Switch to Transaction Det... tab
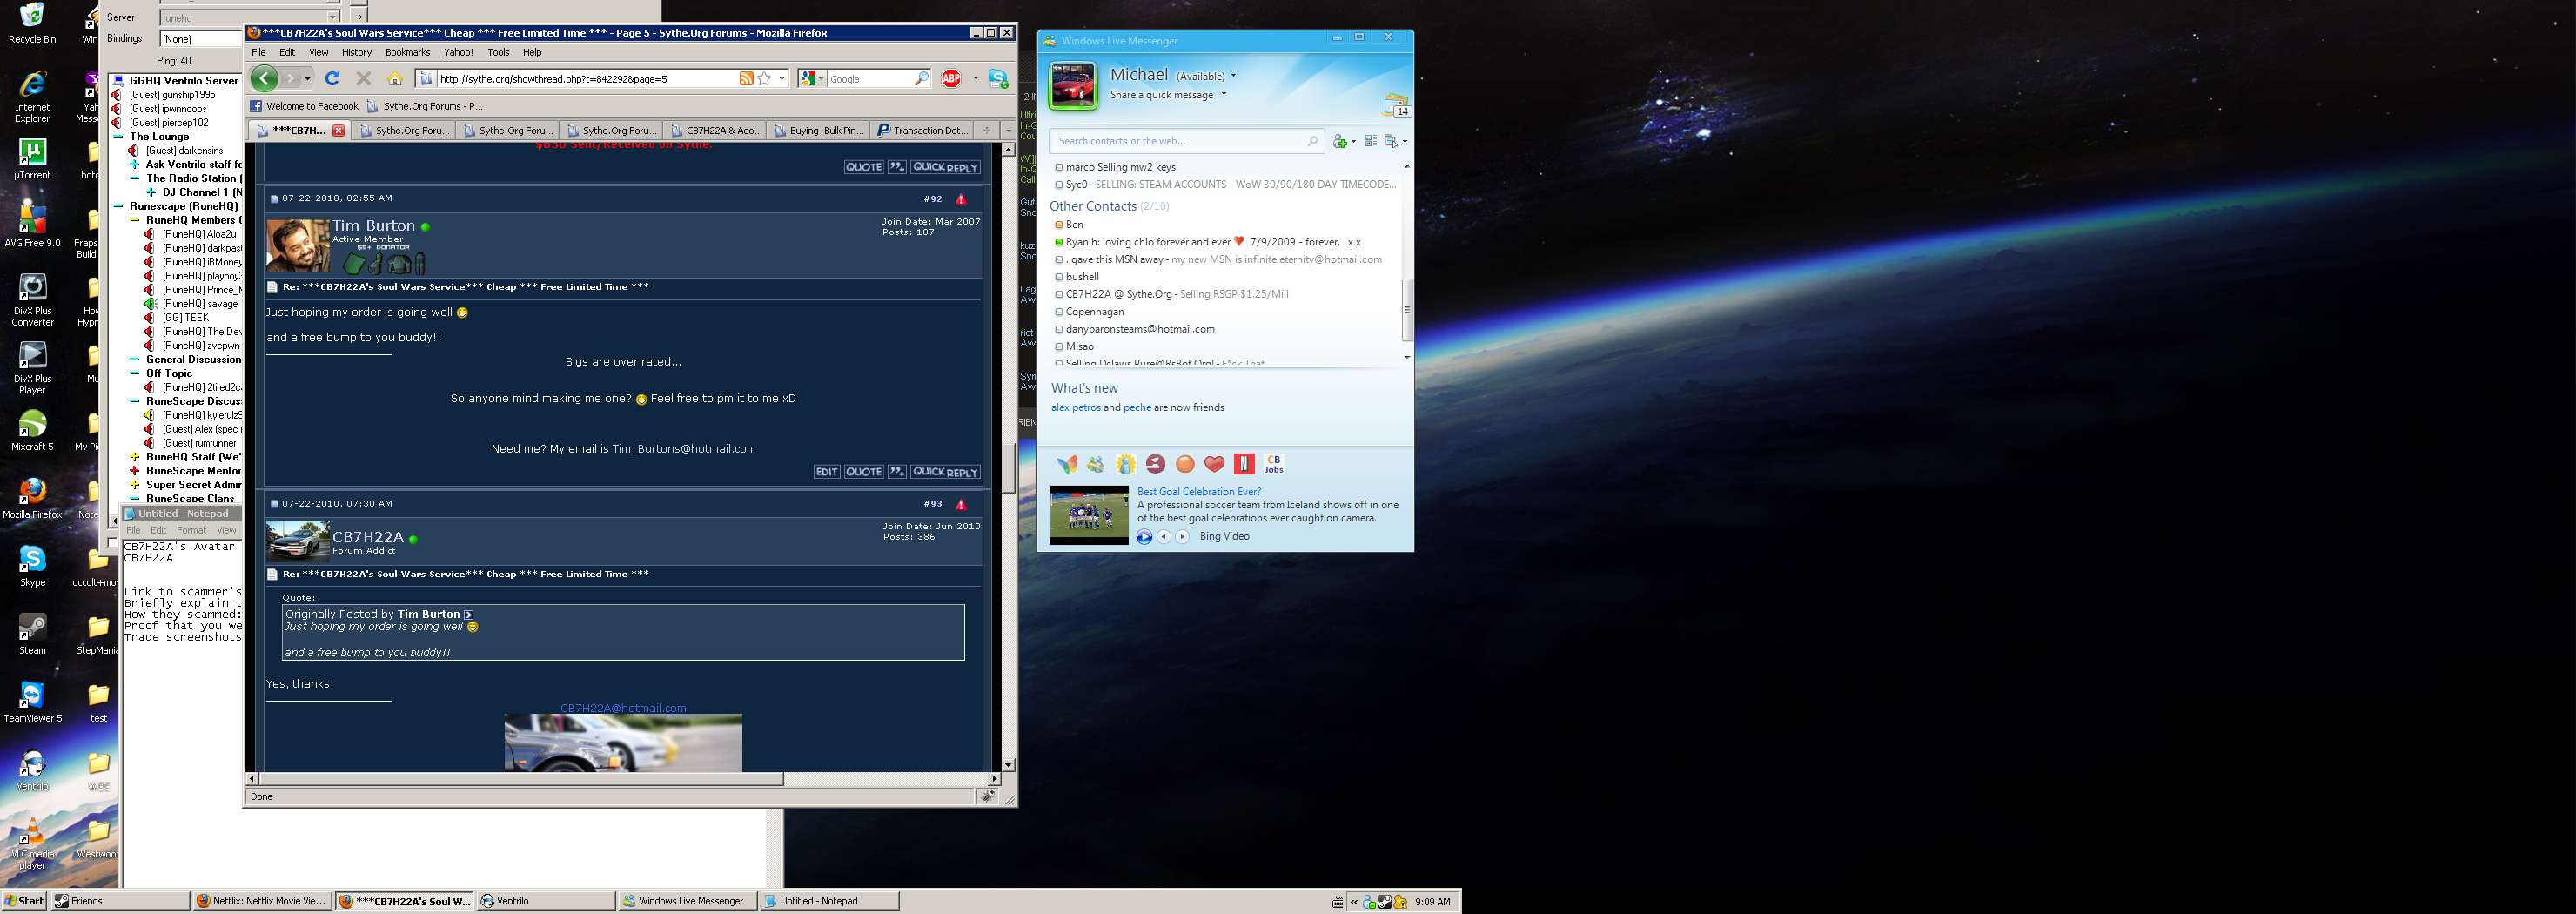 pyautogui.click(x=920, y=130)
